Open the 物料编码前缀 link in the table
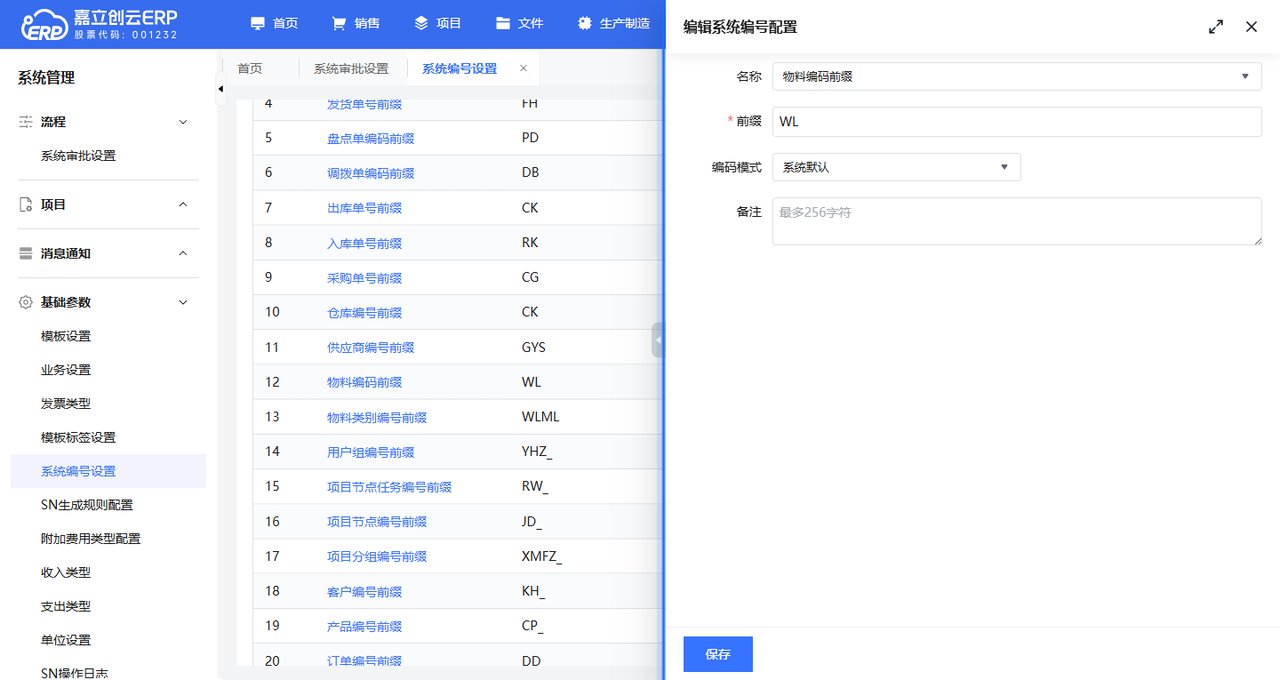 [x=364, y=382]
